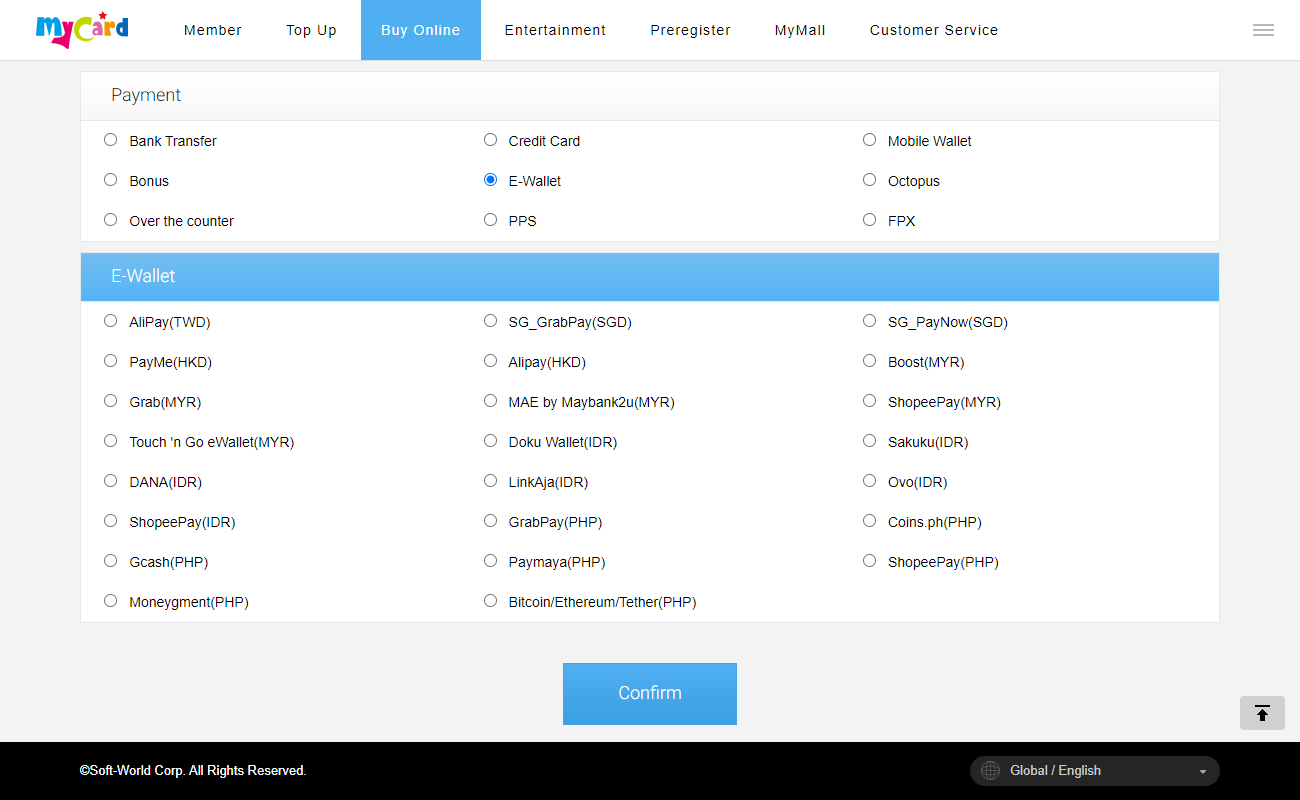Choose ShopeePay(PHP) e-wallet

coord(870,561)
